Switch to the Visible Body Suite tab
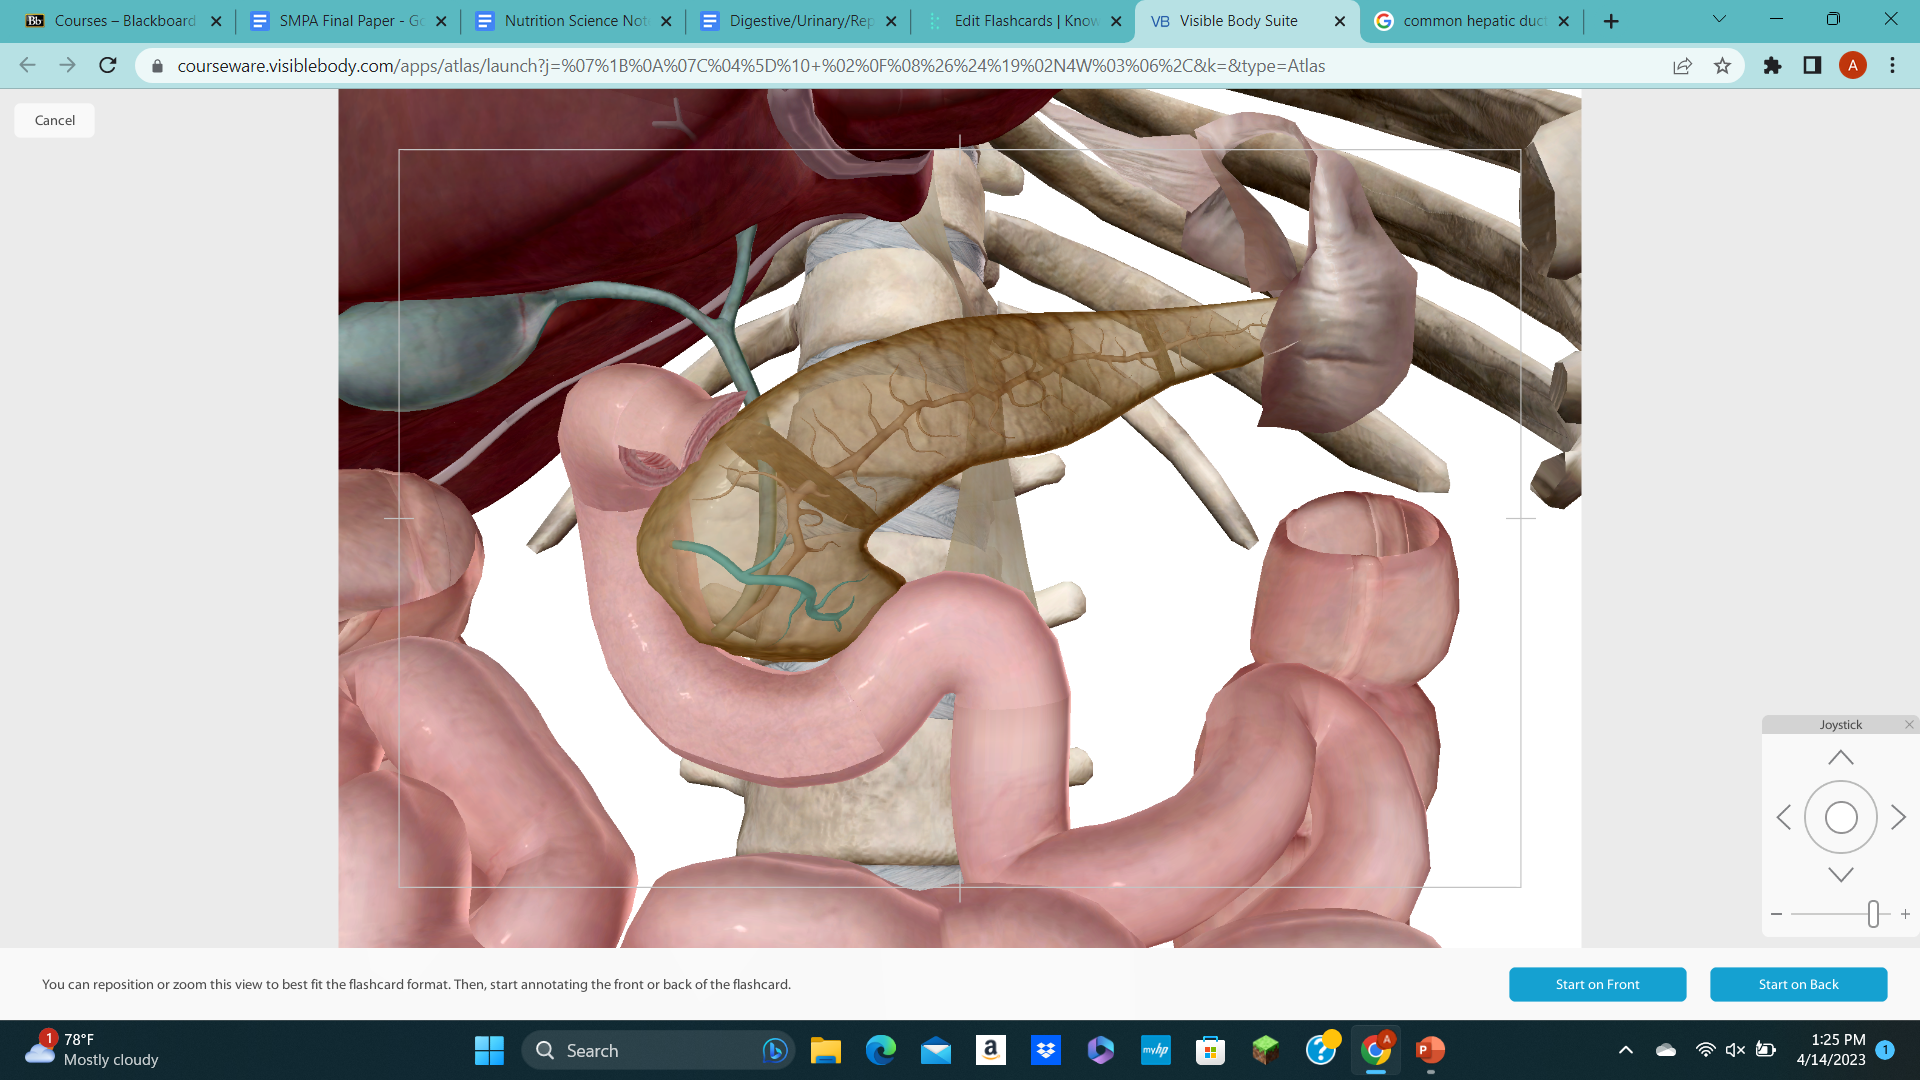Screen dimensions: 1920x1080 [x=1240, y=20]
